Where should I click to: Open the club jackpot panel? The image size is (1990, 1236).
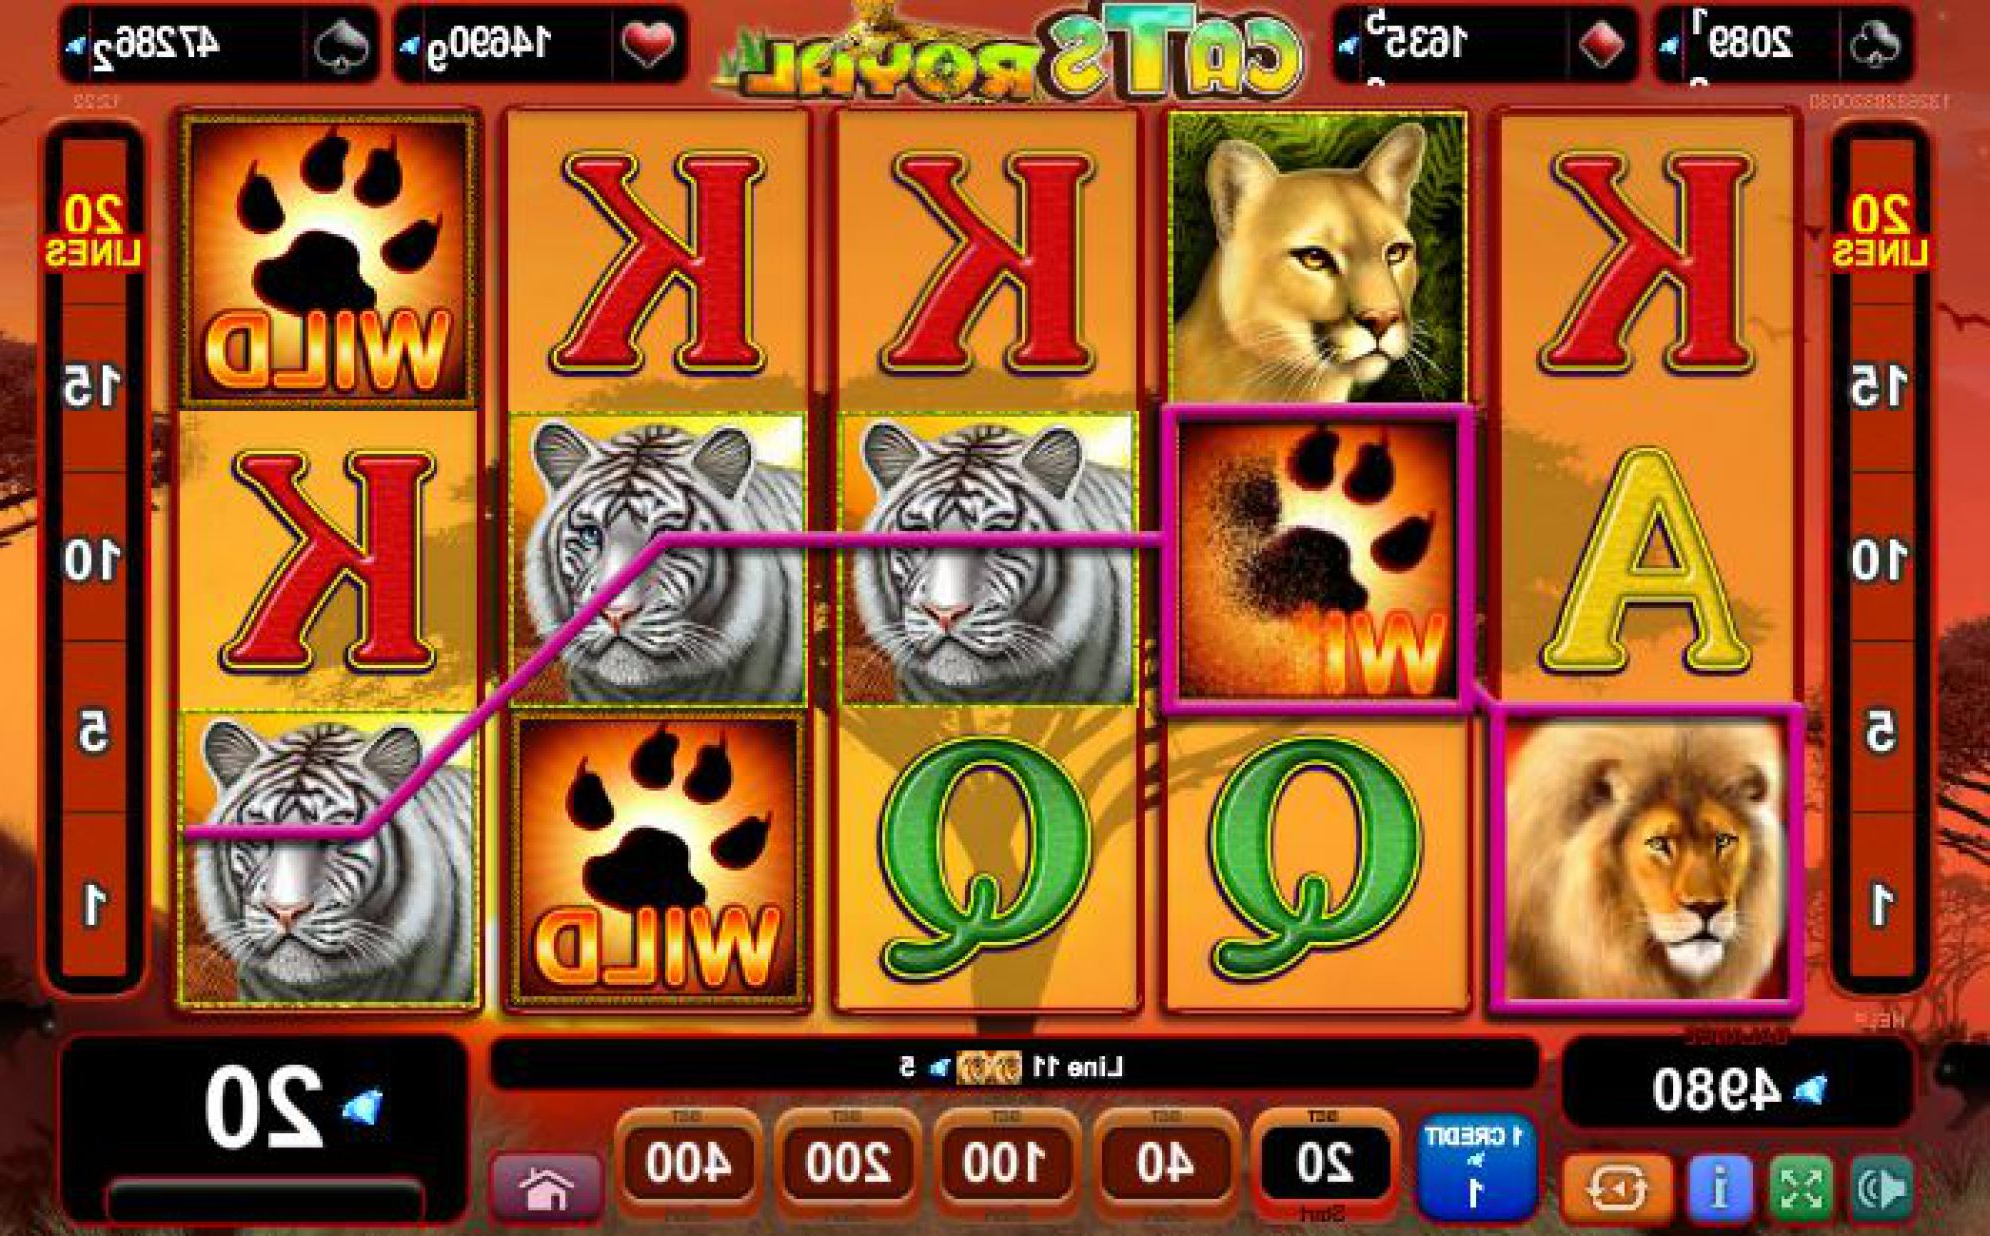tap(1783, 44)
